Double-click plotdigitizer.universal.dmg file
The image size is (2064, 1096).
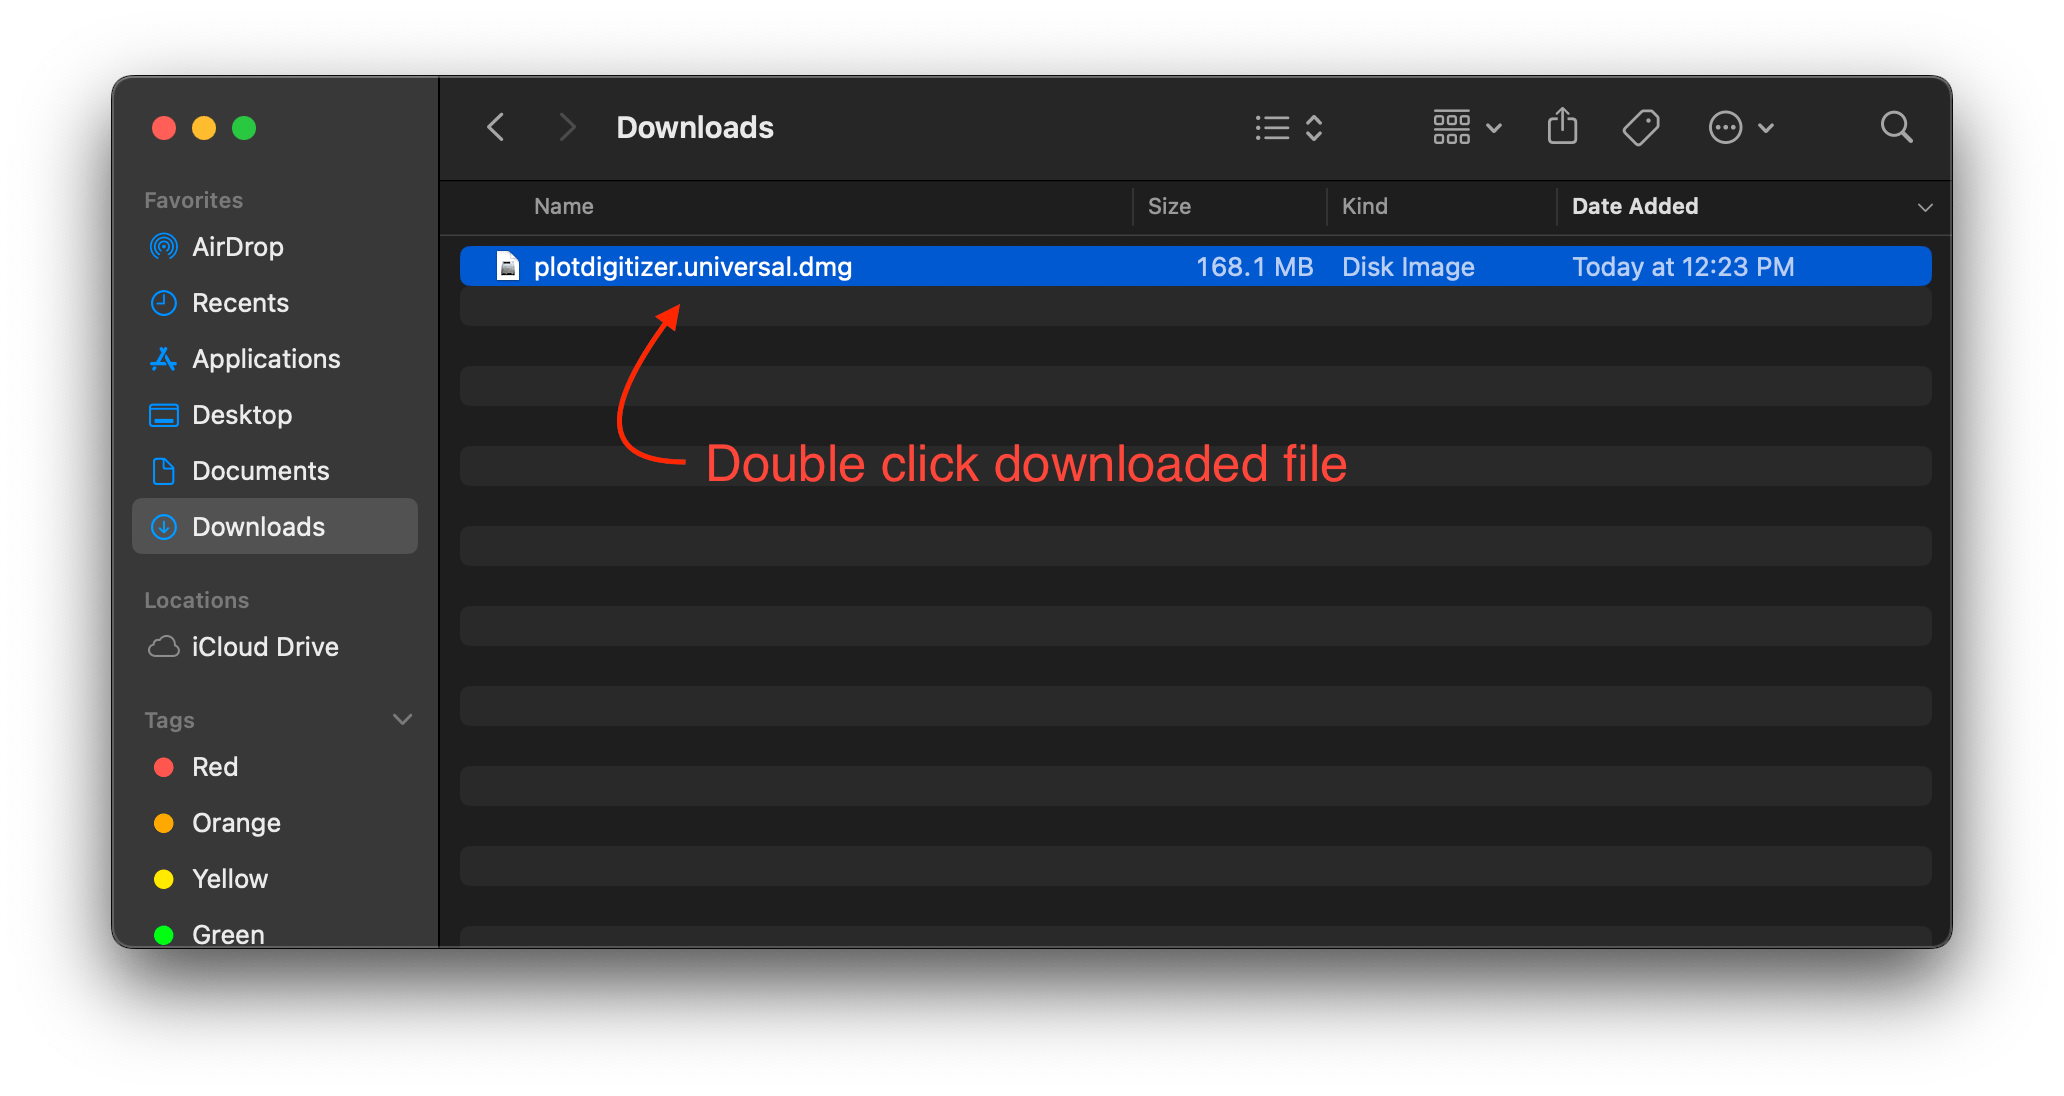tap(693, 266)
